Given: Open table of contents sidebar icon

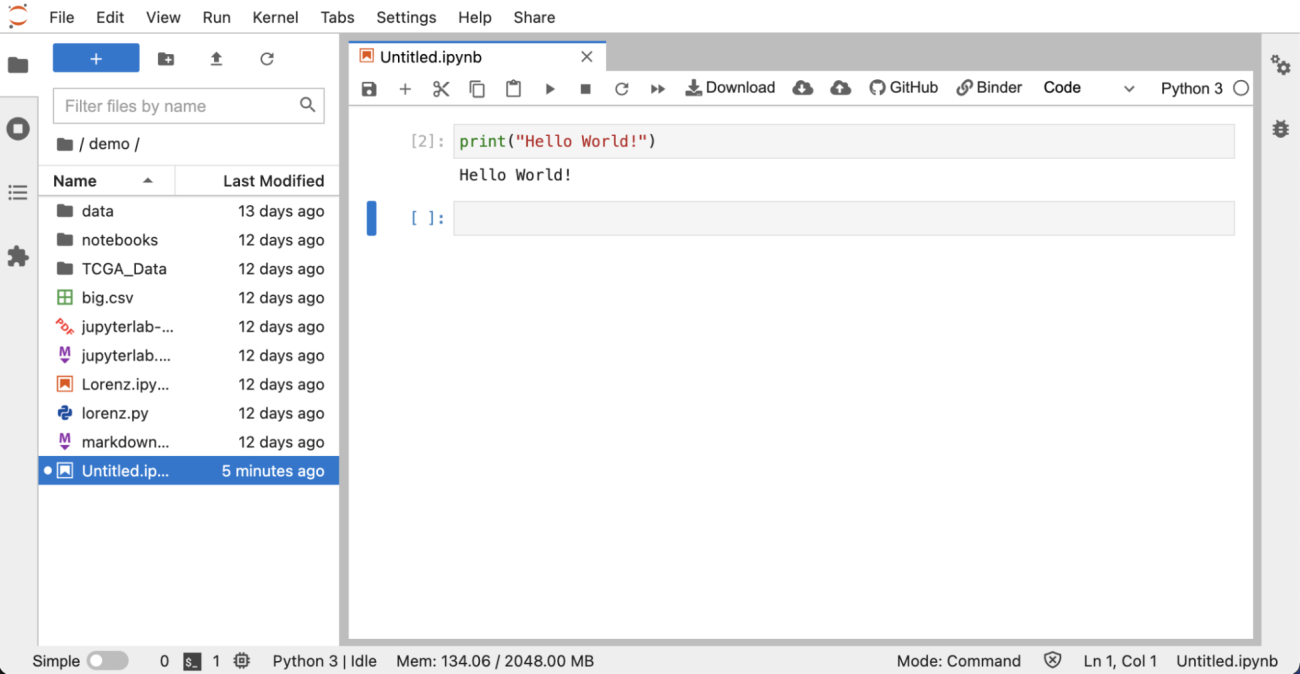Looking at the screenshot, I should [18, 192].
